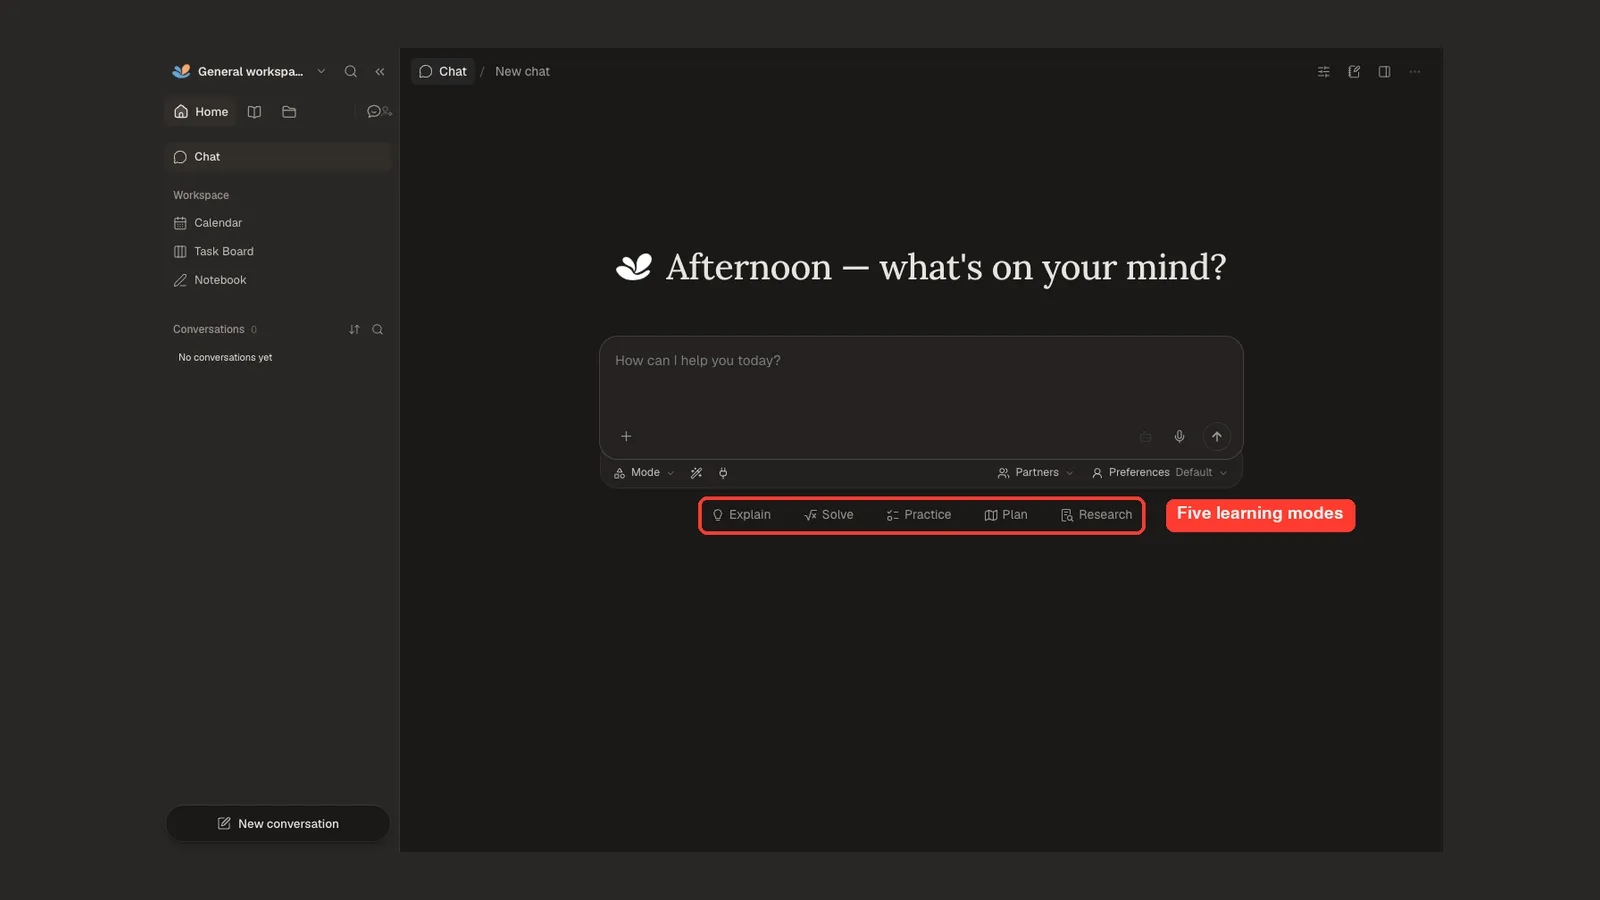Select Chat in the sidebar
Image resolution: width=1600 pixels, height=900 pixels.
[278, 157]
